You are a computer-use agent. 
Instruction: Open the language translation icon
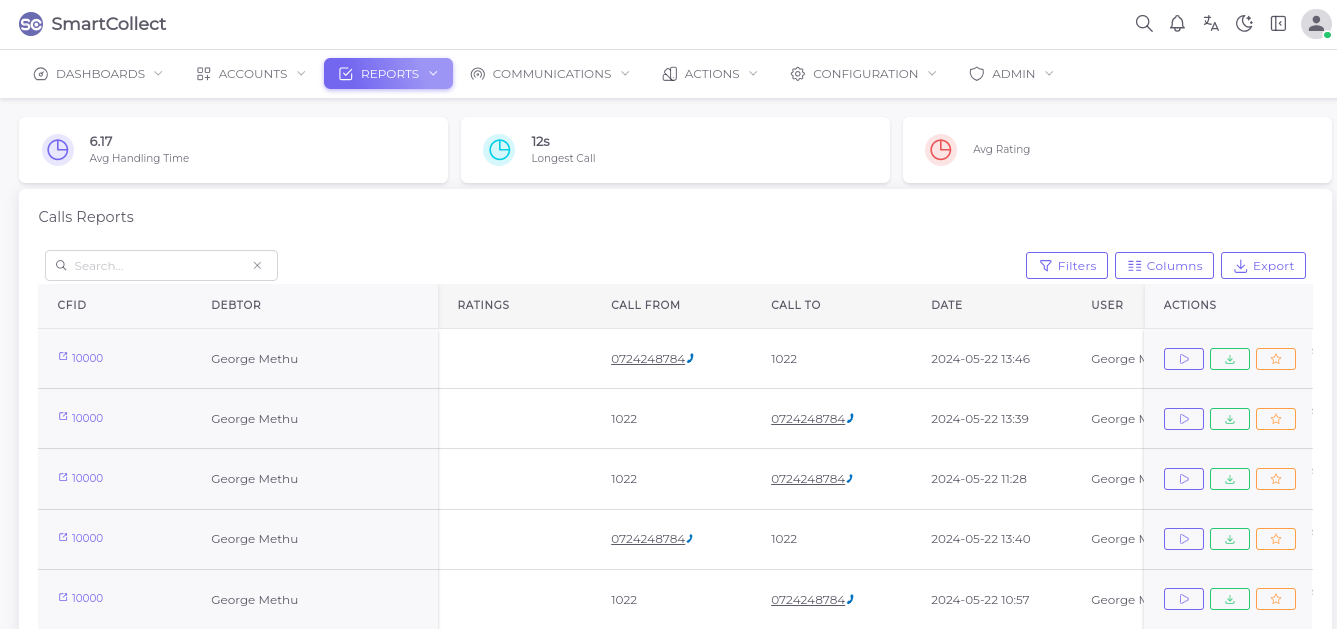(x=1211, y=24)
